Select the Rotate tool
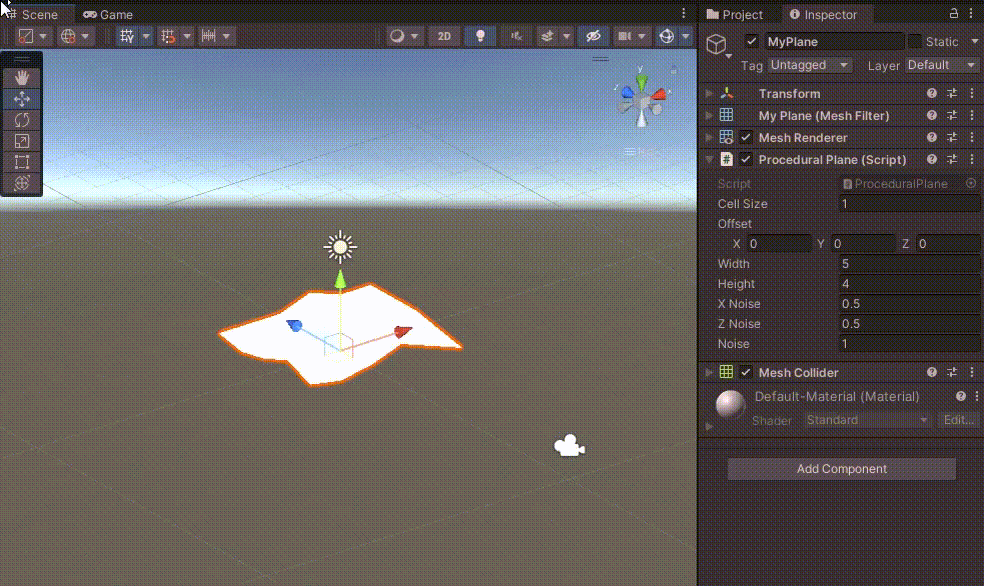Viewport: 984px width, 586px height. tap(22, 120)
